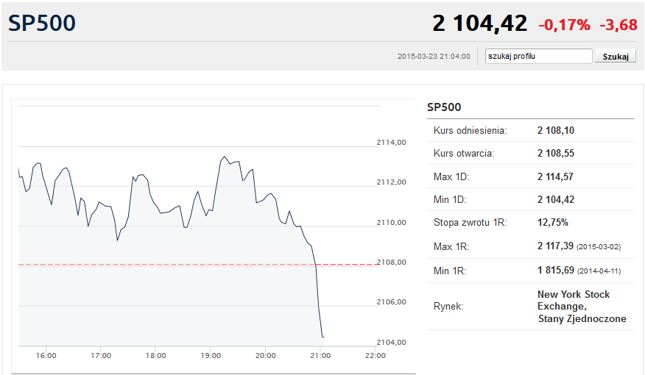Click the -0,17% percentage change
The image size is (645, 375).
click(564, 25)
